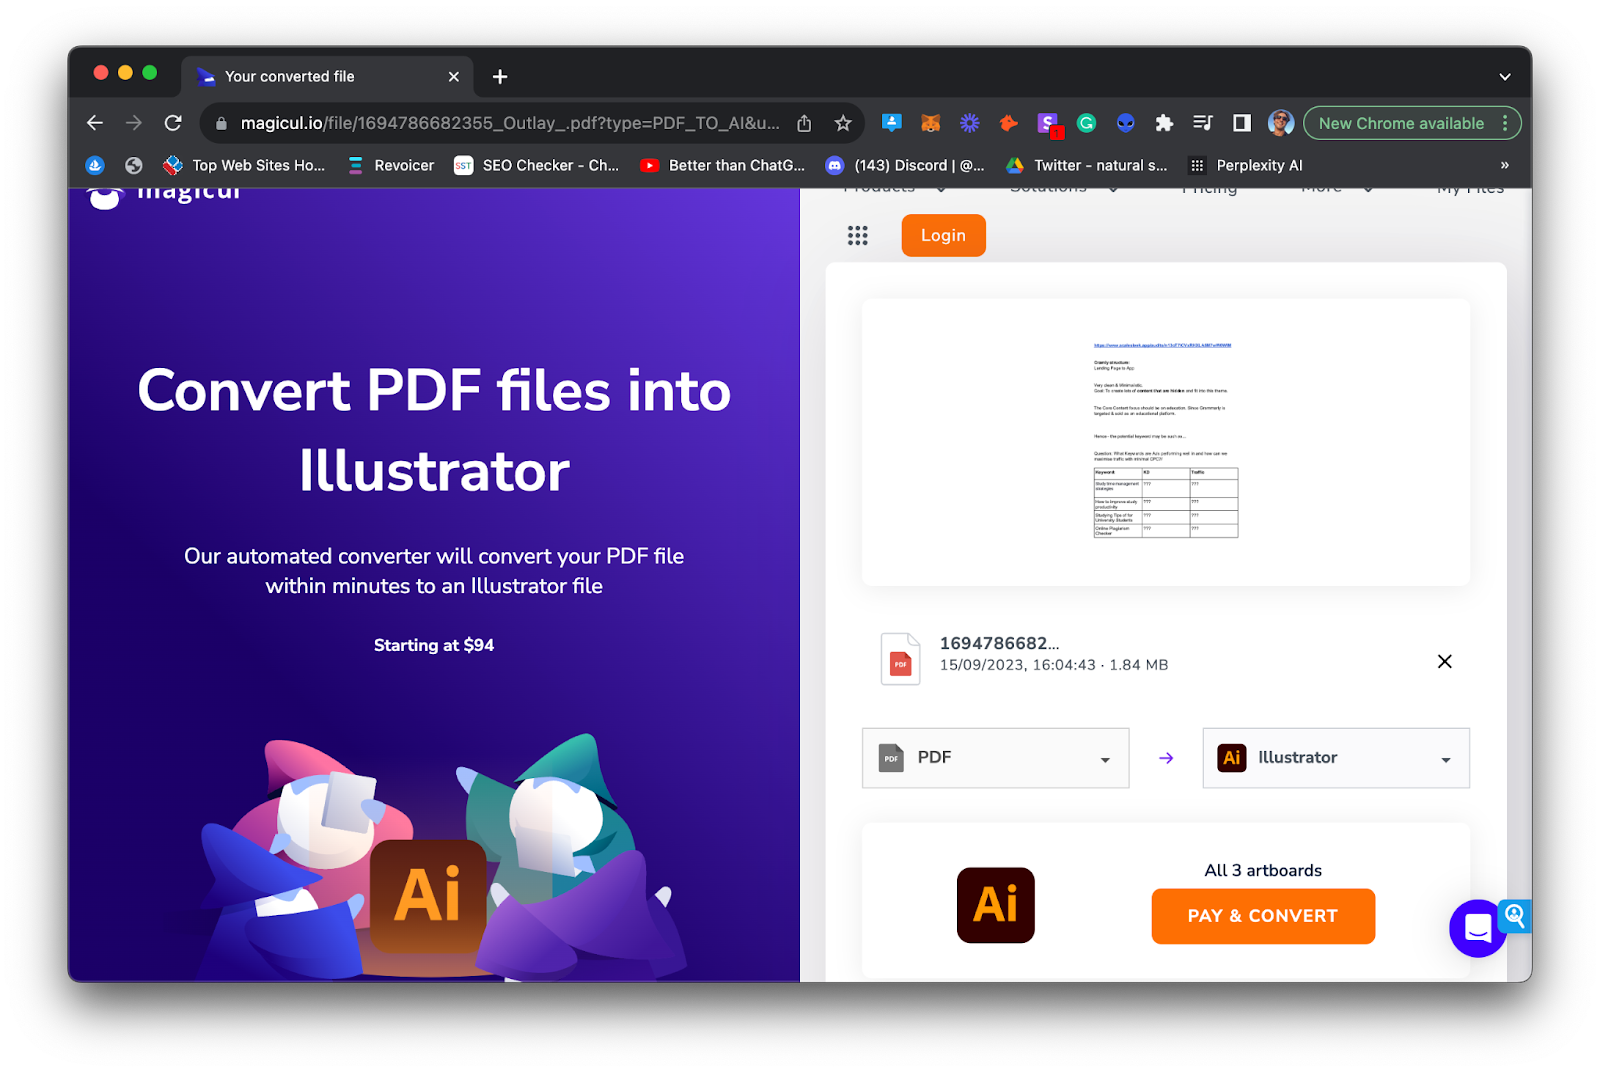
Task: Open the PDF source format dropdown
Action: [995, 758]
